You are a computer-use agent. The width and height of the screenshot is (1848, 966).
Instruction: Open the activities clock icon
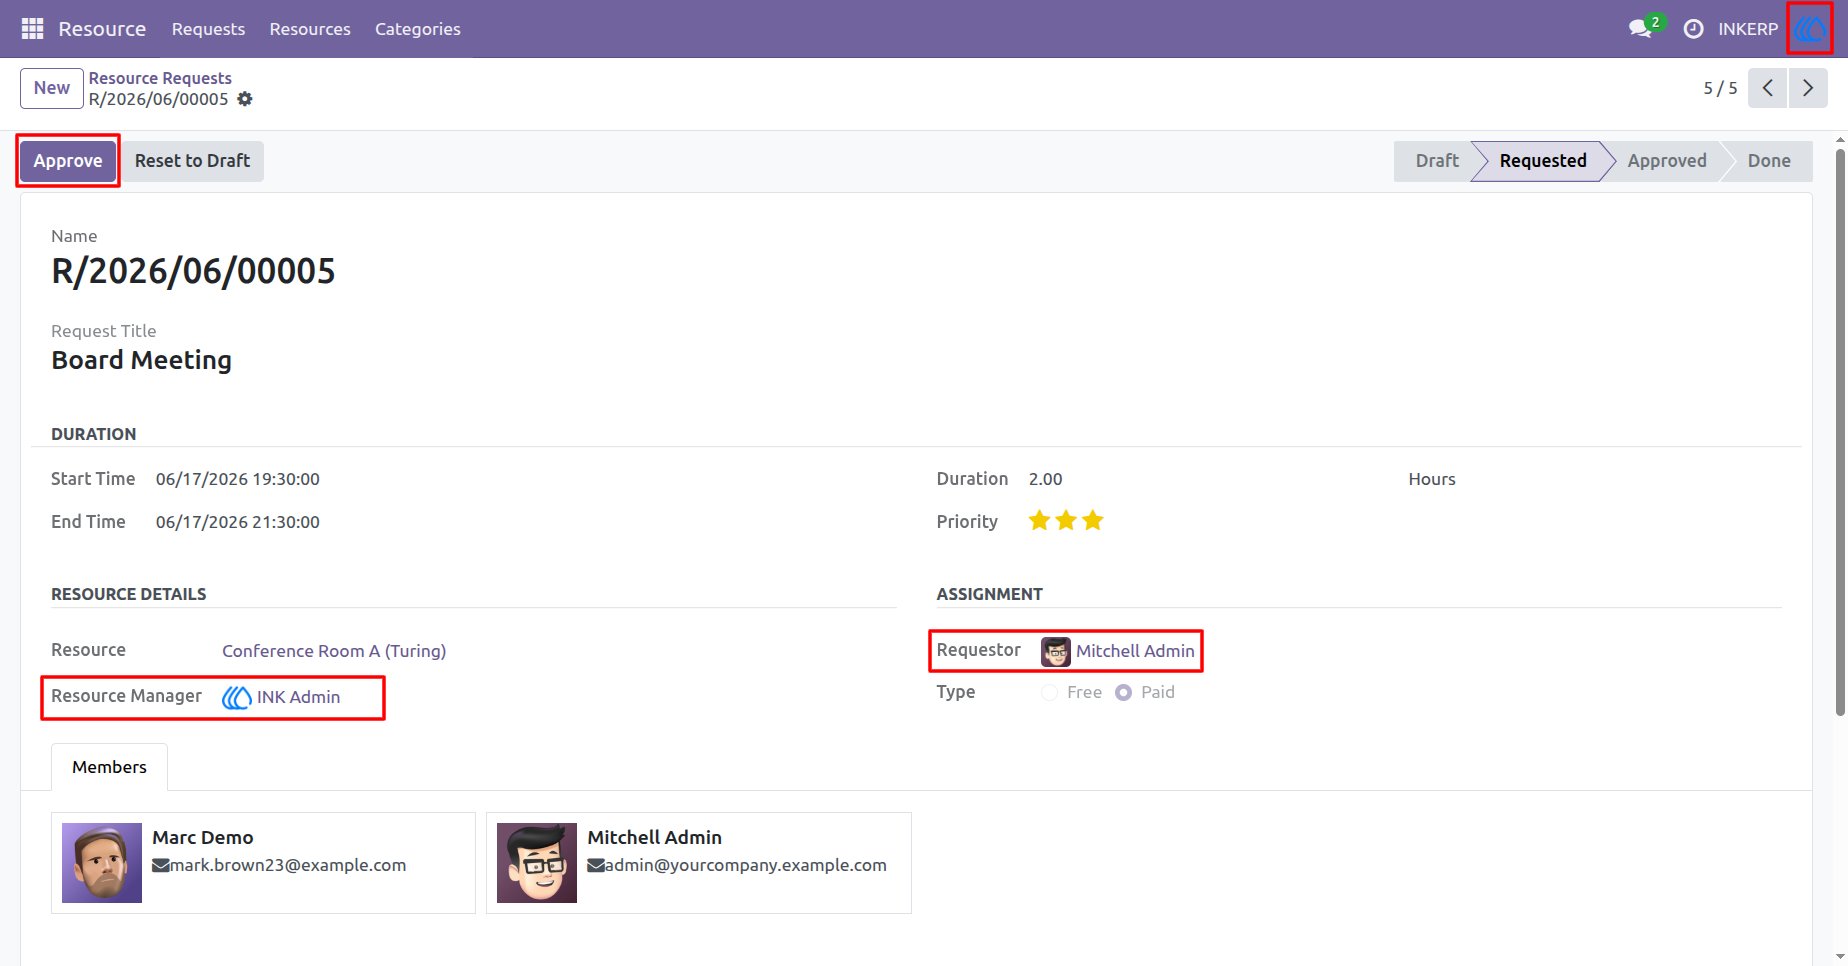click(1693, 29)
